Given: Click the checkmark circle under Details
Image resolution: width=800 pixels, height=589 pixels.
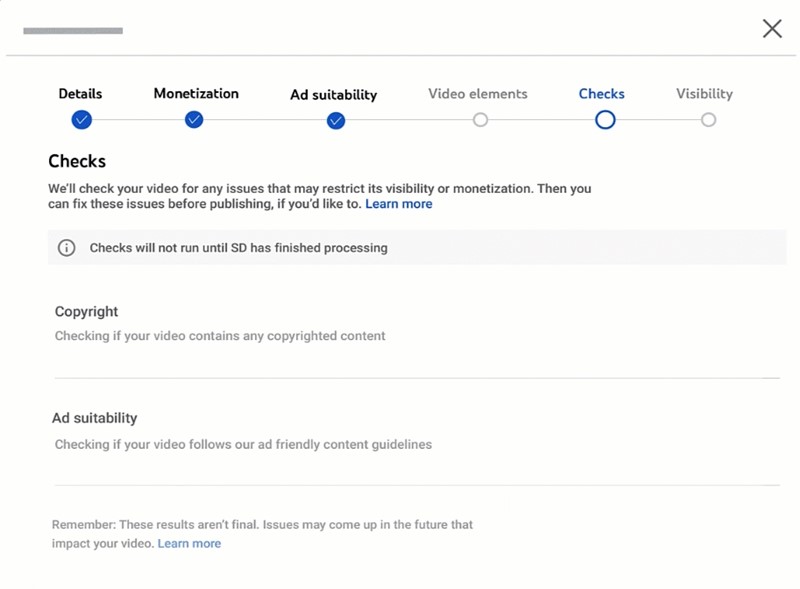Looking at the screenshot, I should 81,120.
